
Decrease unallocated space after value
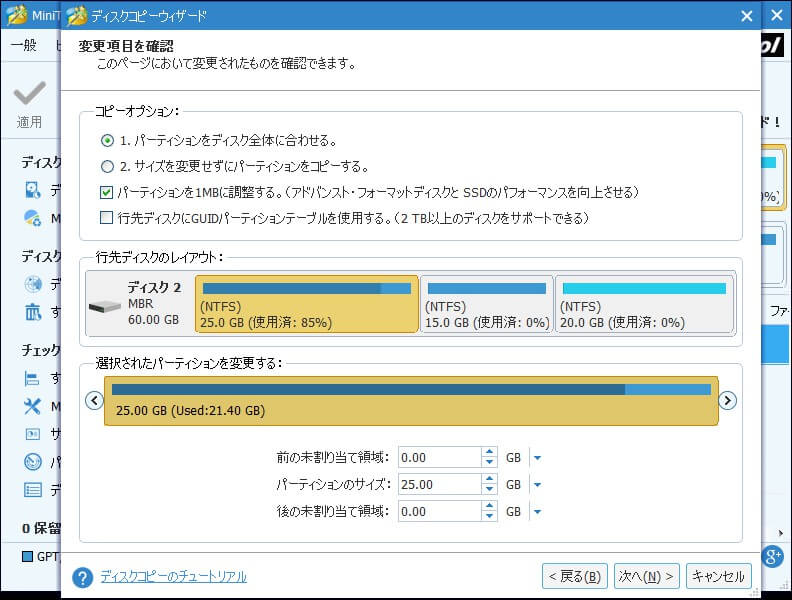pyautogui.click(x=489, y=517)
